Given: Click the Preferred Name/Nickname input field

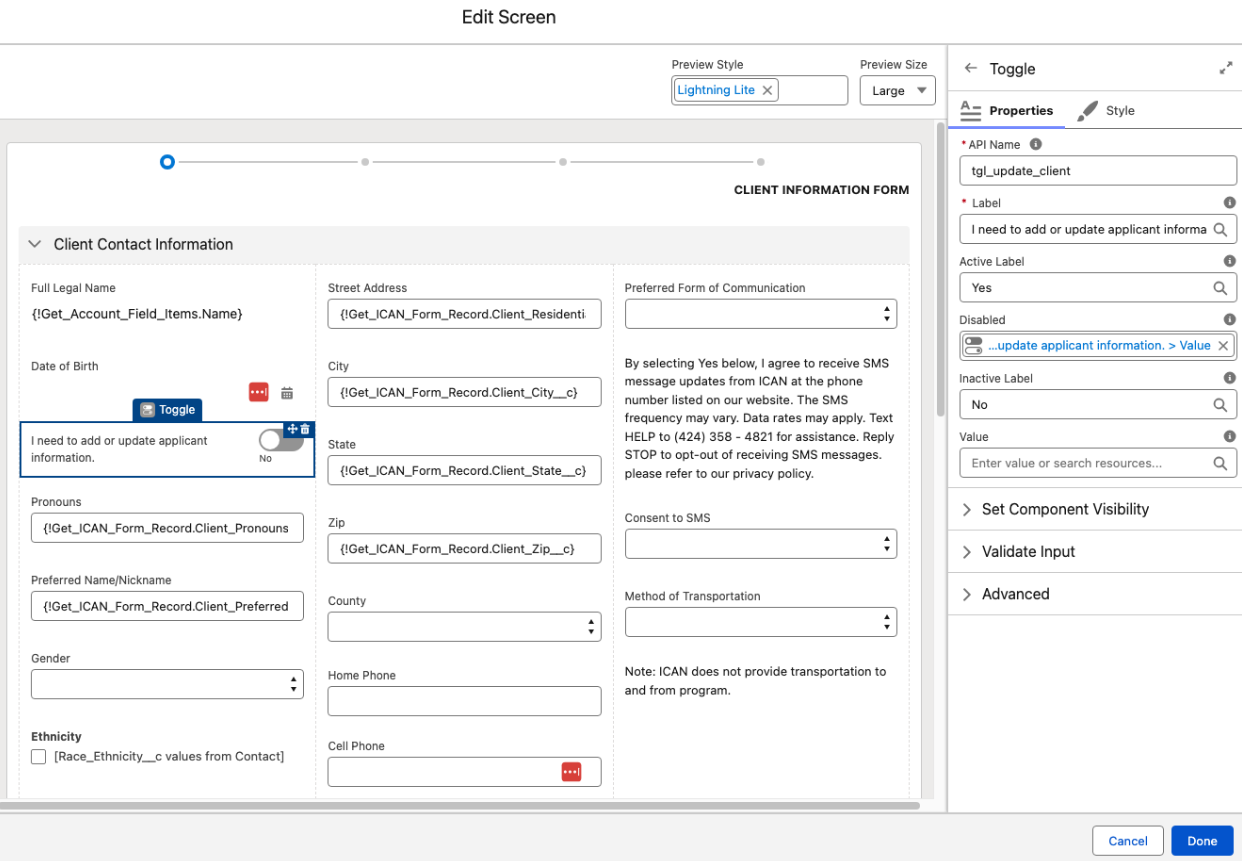Looking at the screenshot, I should click(x=167, y=606).
